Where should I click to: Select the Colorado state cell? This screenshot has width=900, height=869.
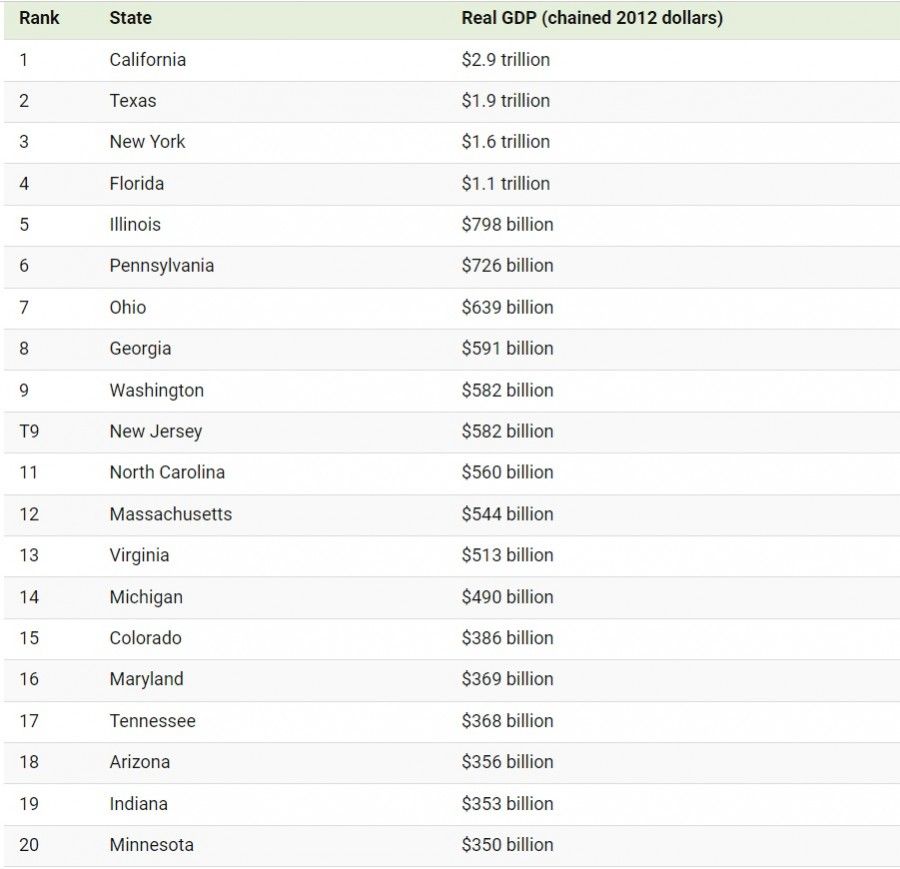(x=145, y=638)
